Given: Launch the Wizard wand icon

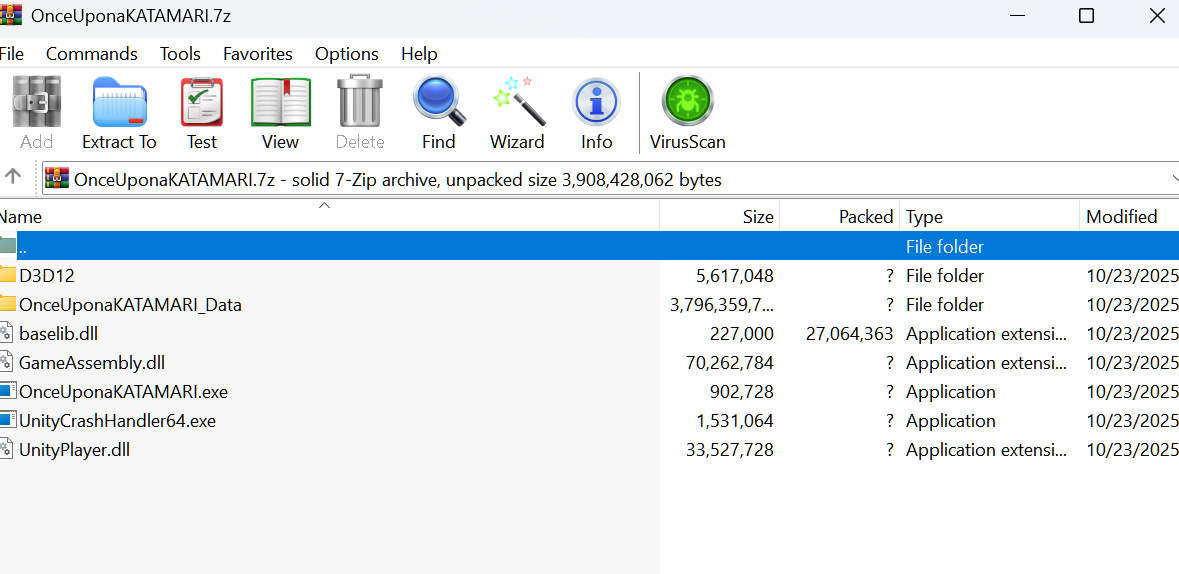Looking at the screenshot, I should 519,101.
